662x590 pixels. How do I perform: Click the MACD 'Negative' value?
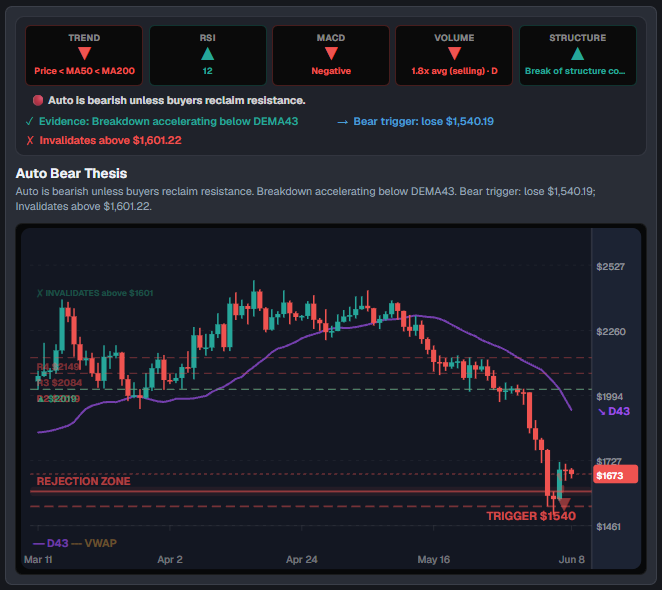coord(331,71)
